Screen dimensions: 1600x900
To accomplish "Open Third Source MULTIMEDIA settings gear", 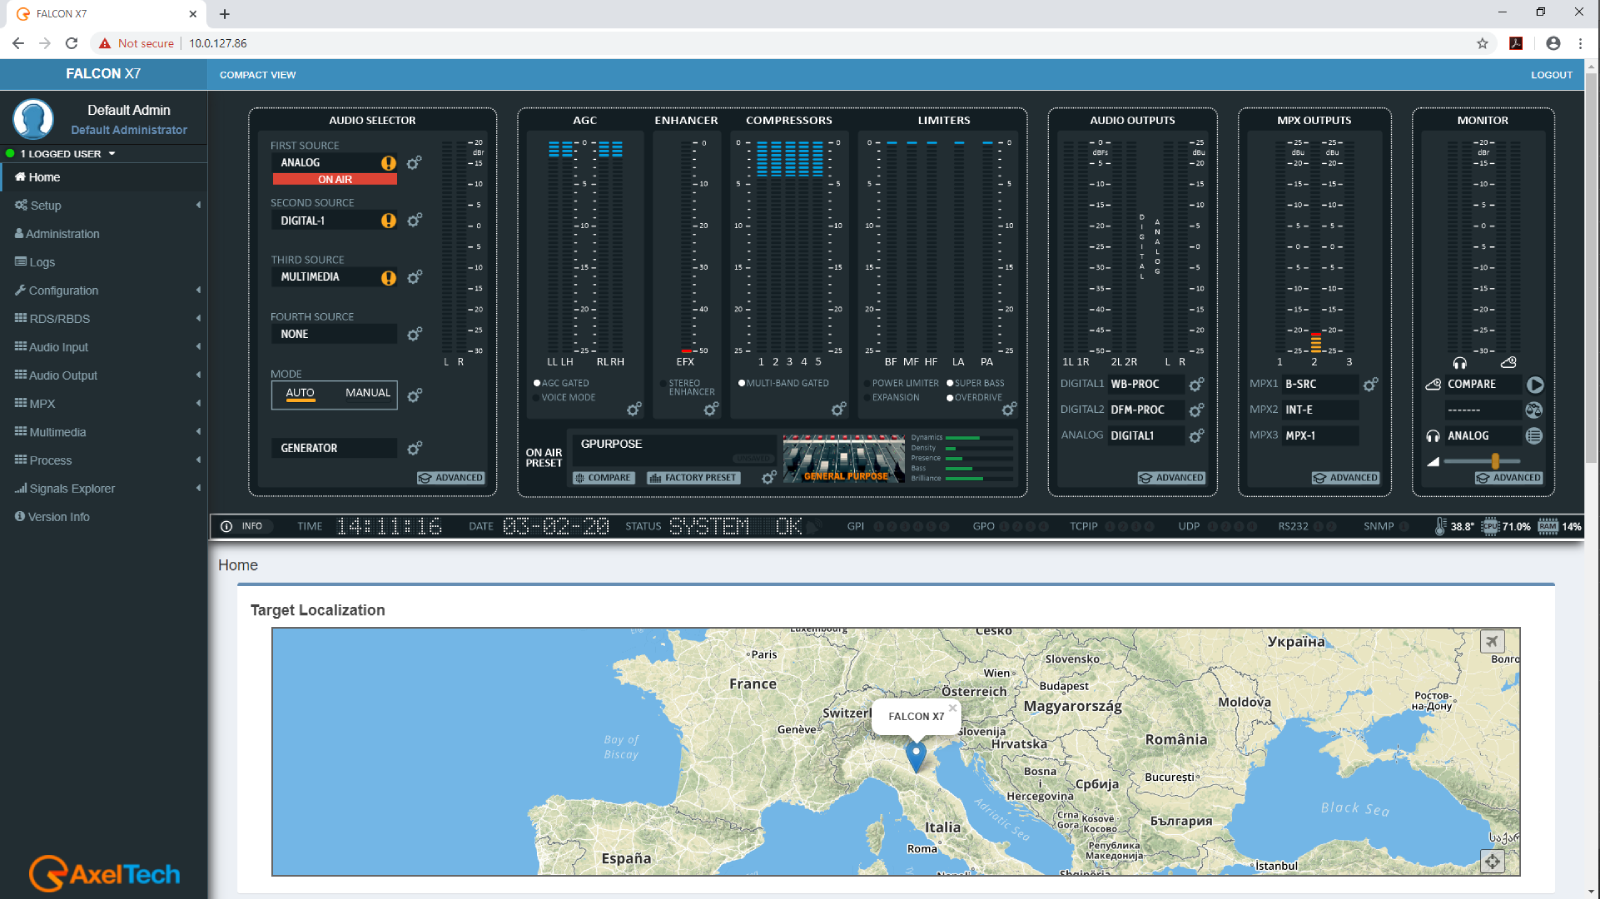I will (x=414, y=277).
